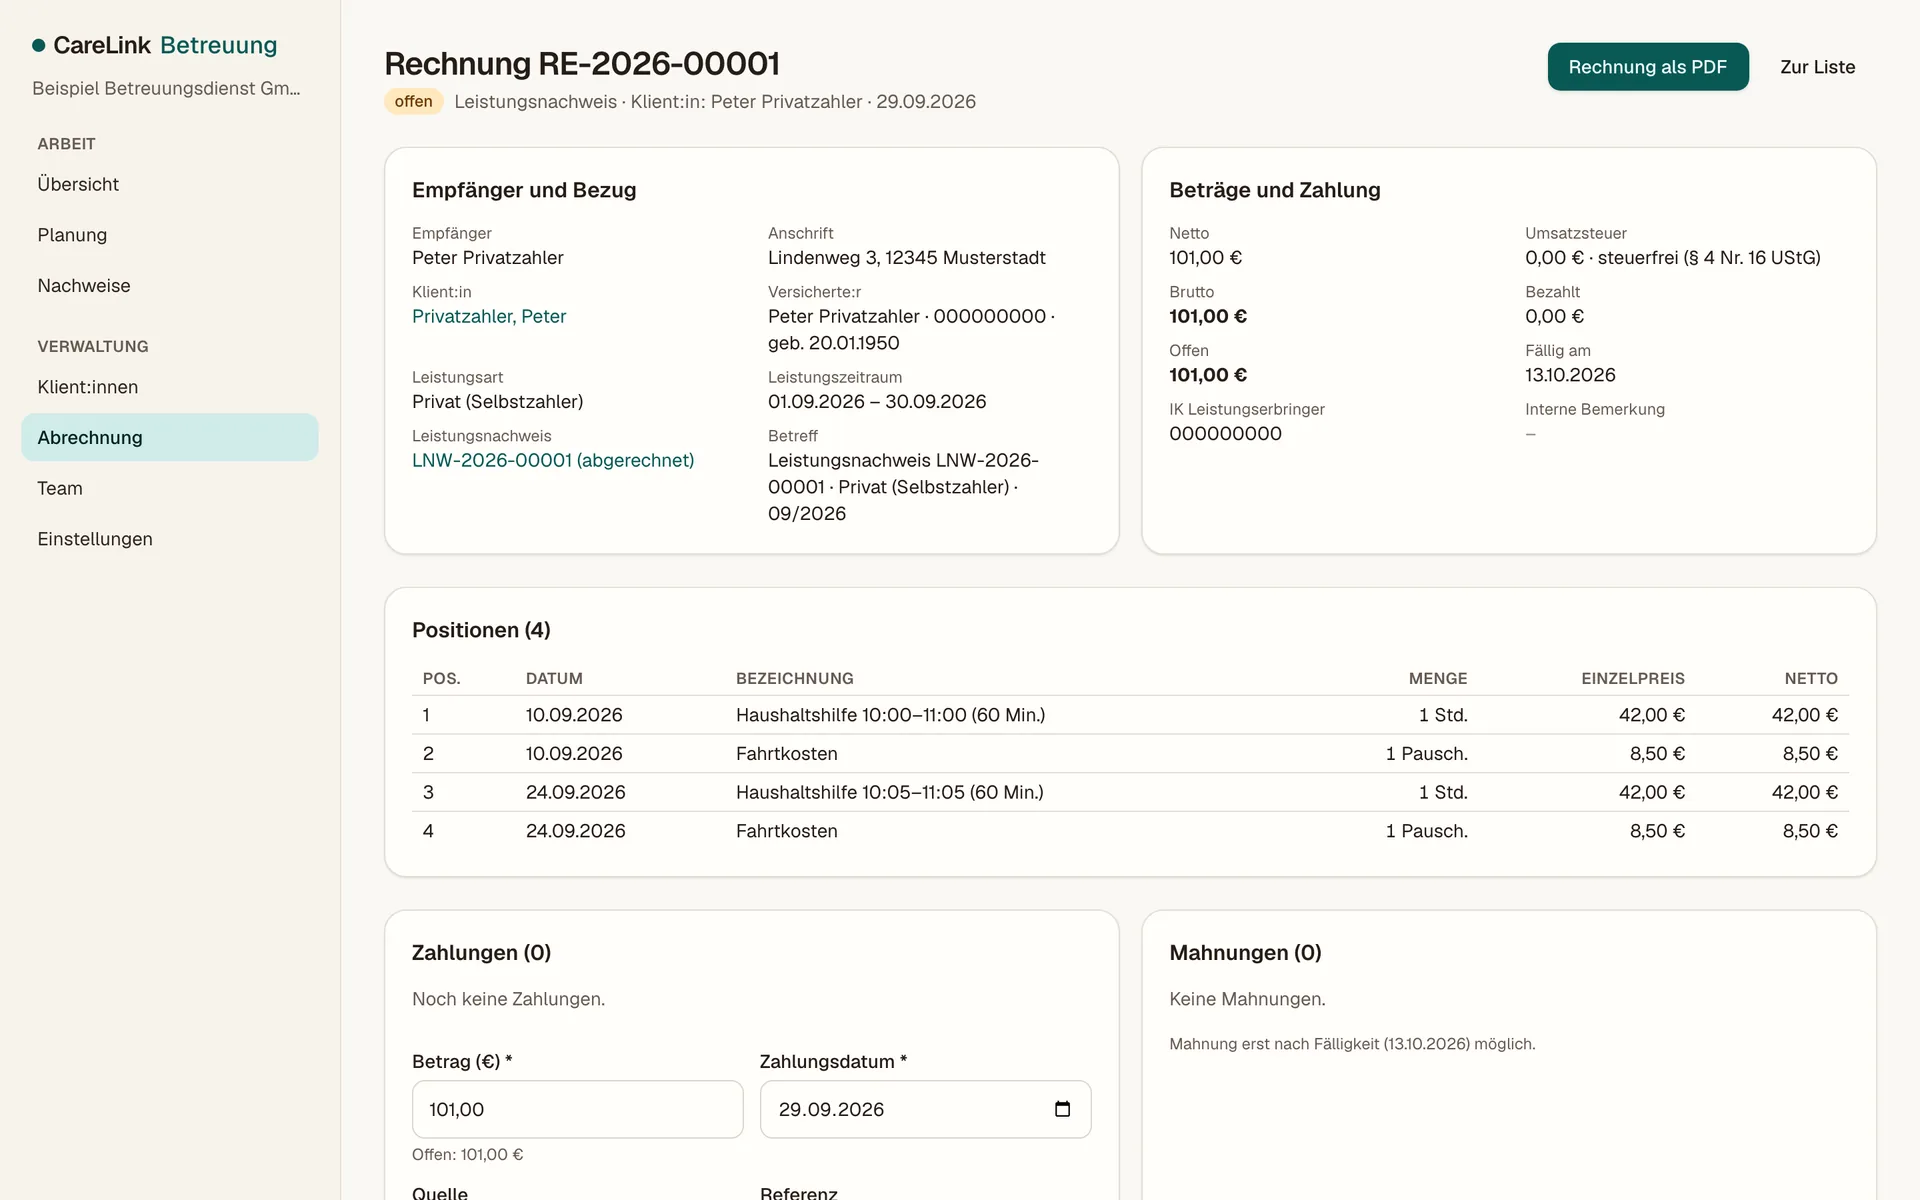
Task: Click the Zahlungsdatum date field
Action: 925,1109
